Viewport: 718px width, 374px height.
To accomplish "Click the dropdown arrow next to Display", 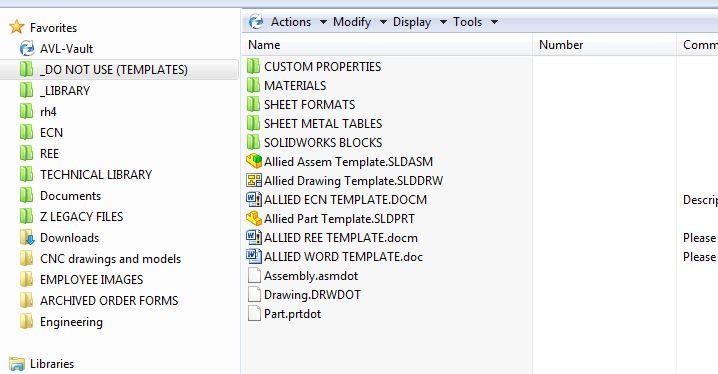I will [x=443, y=22].
